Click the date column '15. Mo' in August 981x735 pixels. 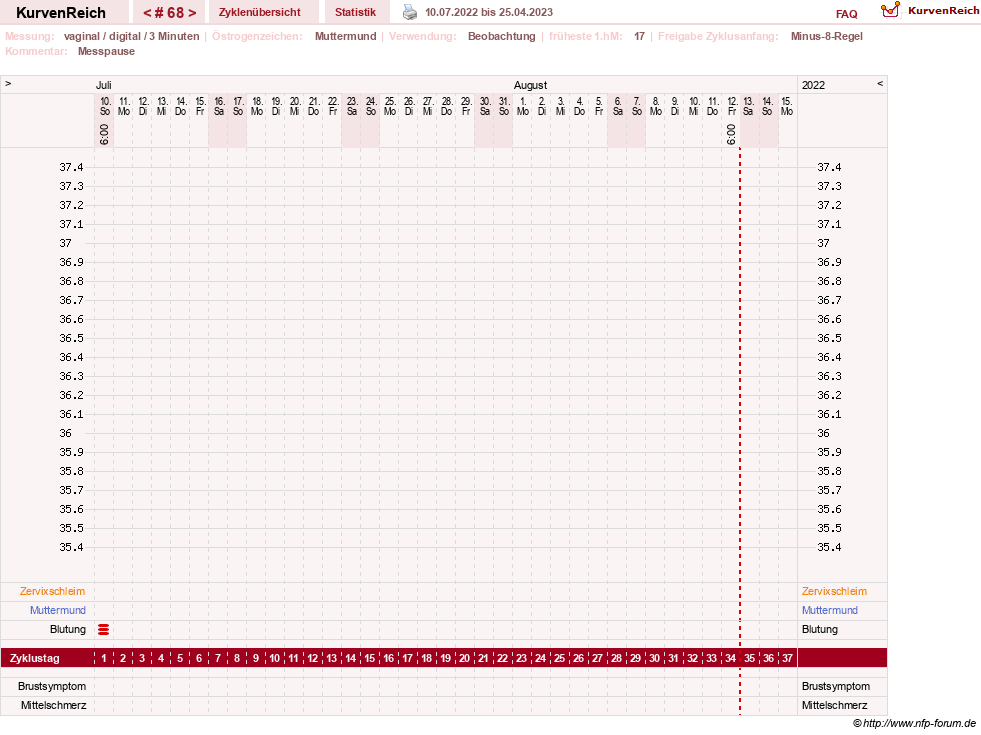pos(787,106)
